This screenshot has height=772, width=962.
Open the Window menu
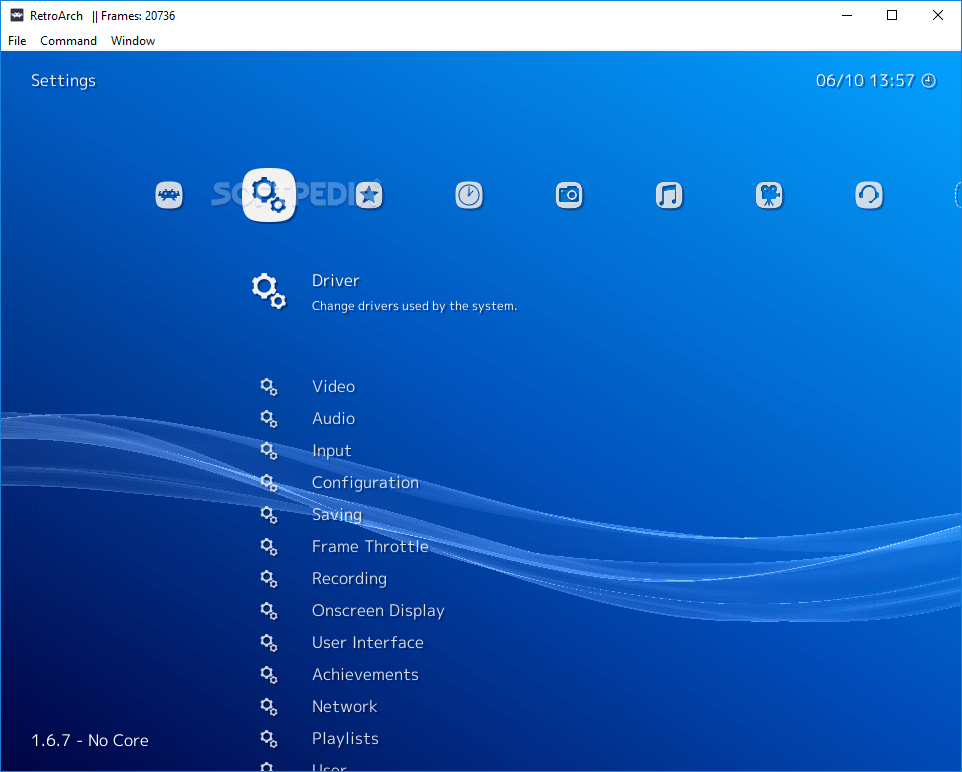tap(133, 41)
